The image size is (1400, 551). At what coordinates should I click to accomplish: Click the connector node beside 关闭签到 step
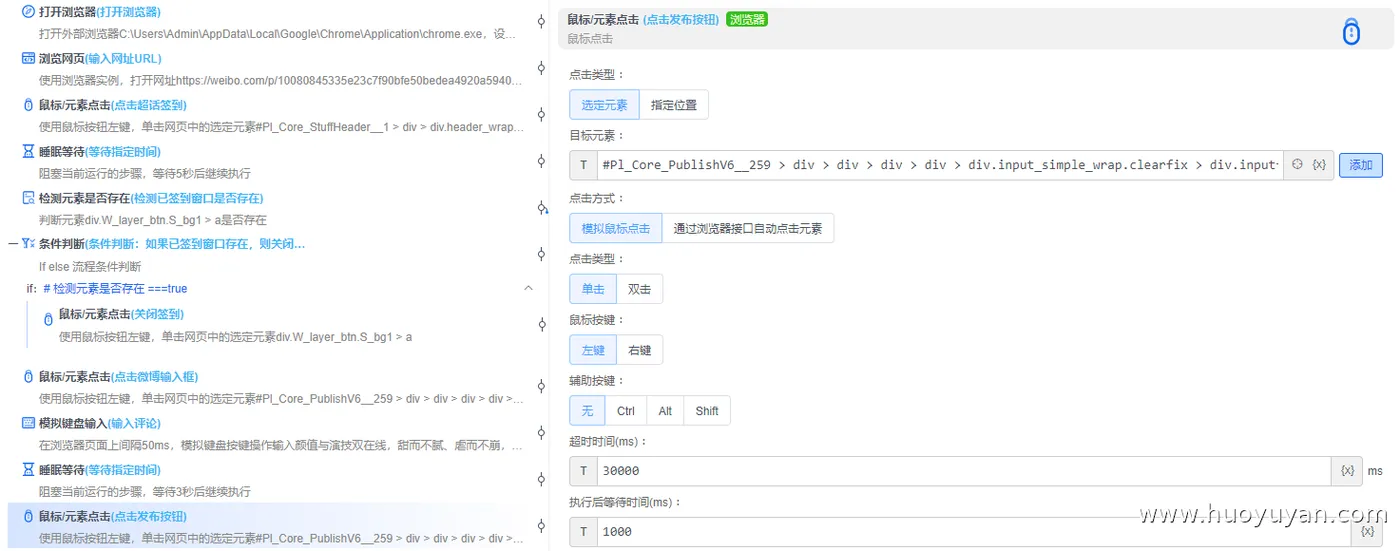541,324
